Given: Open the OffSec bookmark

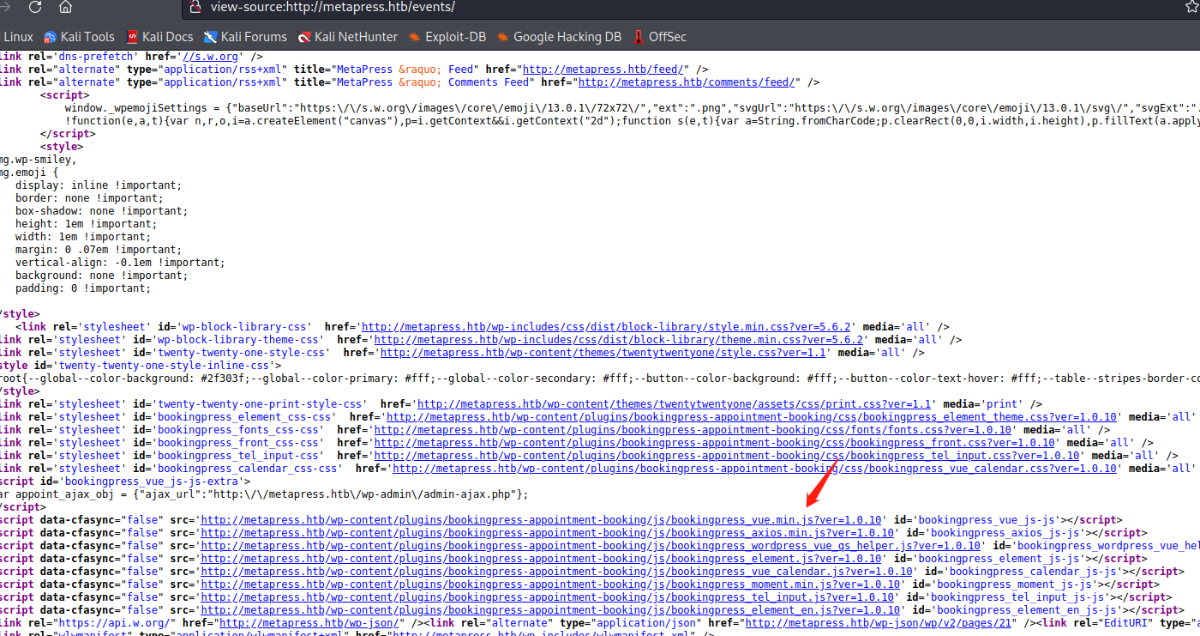Looking at the screenshot, I should pyautogui.click(x=659, y=37).
